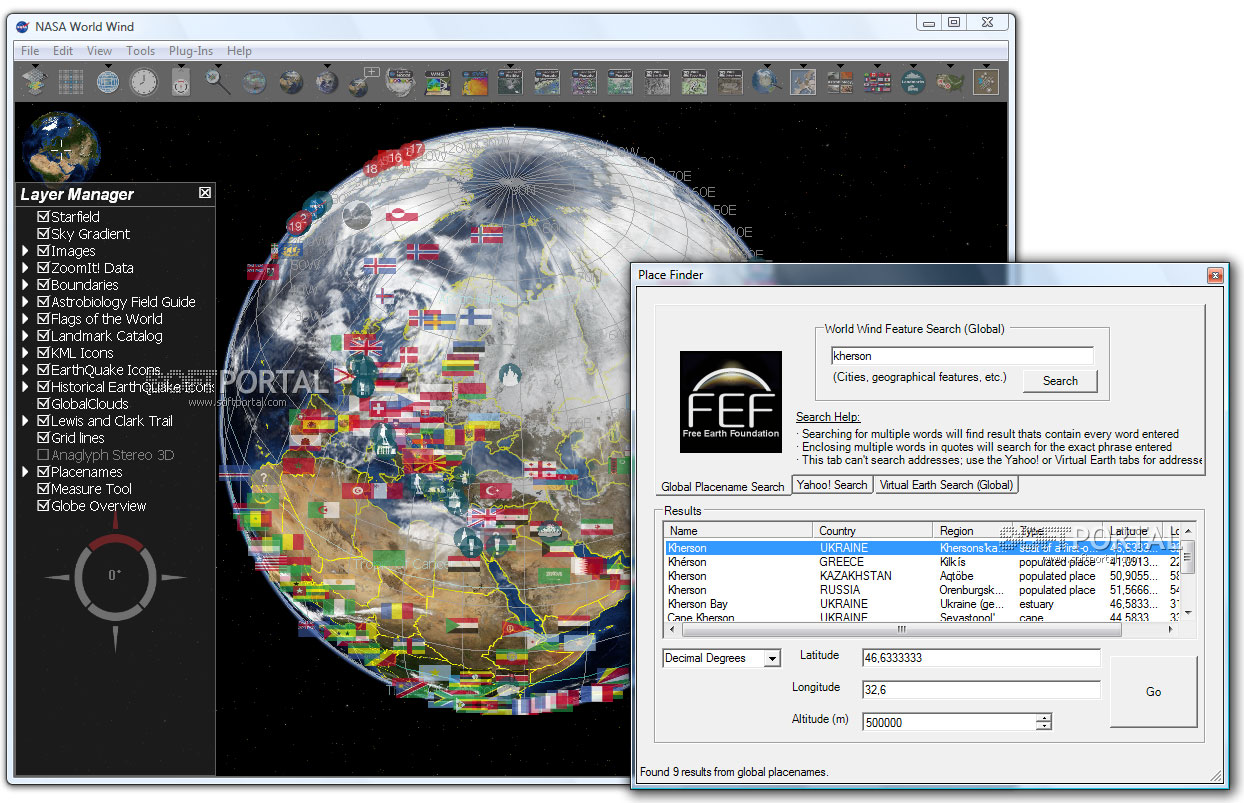The width and height of the screenshot is (1244, 803).
Task: Click the Search Help link
Action: [828, 417]
